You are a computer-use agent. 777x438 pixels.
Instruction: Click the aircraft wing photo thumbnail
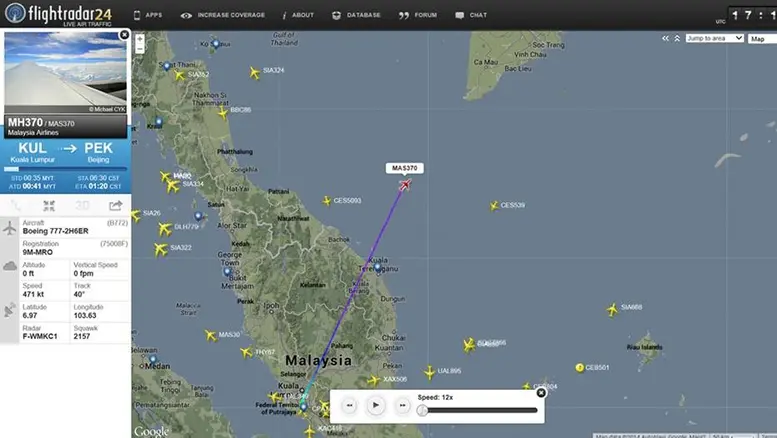tap(65, 72)
